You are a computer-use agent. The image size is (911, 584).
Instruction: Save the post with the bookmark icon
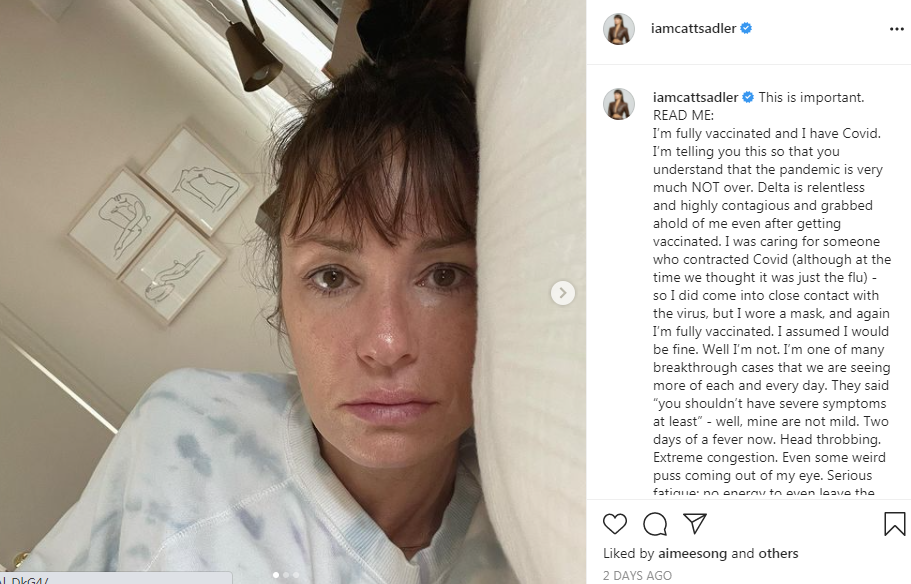(895, 523)
